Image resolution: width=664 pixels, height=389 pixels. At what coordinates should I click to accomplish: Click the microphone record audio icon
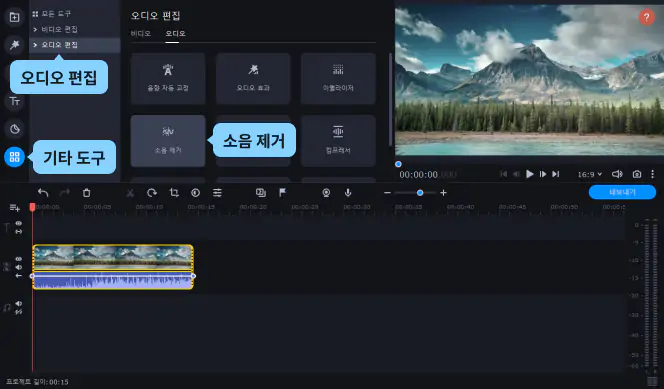[348, 193]
